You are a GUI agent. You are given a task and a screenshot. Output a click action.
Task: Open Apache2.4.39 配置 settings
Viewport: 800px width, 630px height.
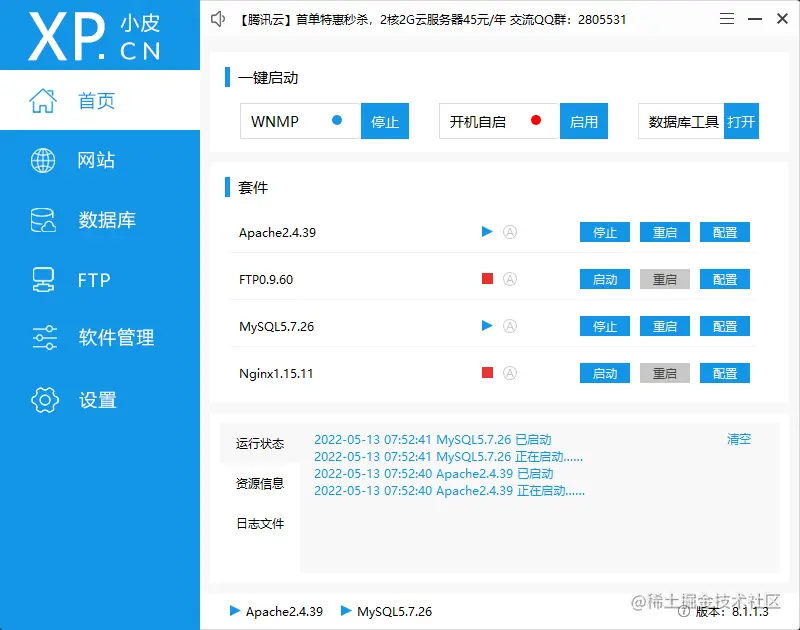coord(724,232)
